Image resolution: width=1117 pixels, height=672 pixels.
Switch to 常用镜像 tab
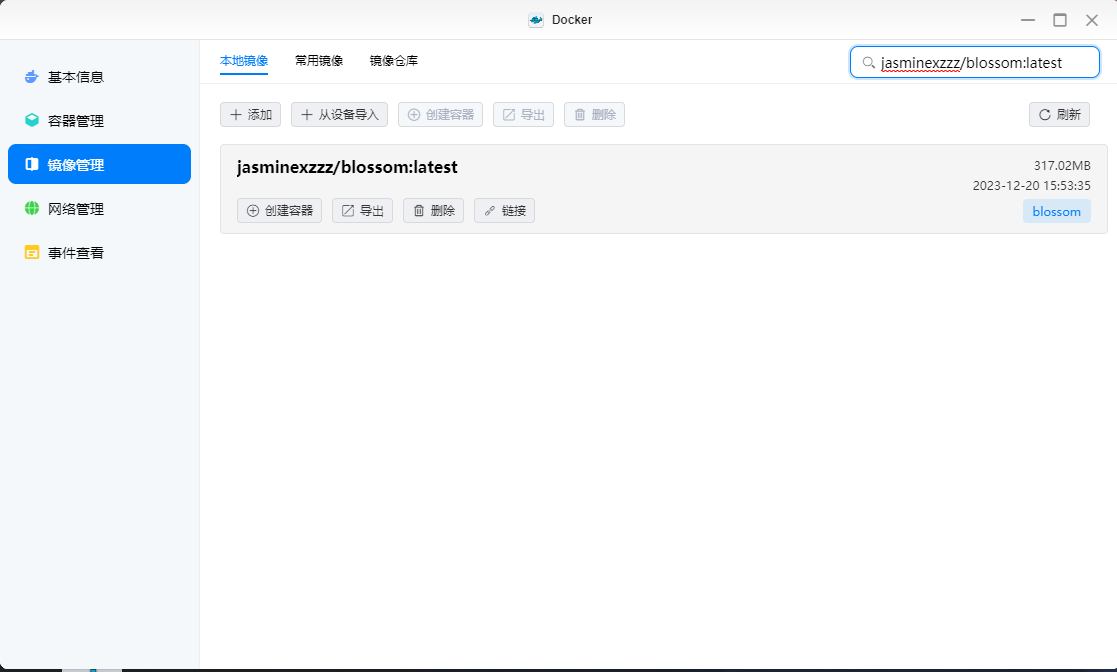319,61
